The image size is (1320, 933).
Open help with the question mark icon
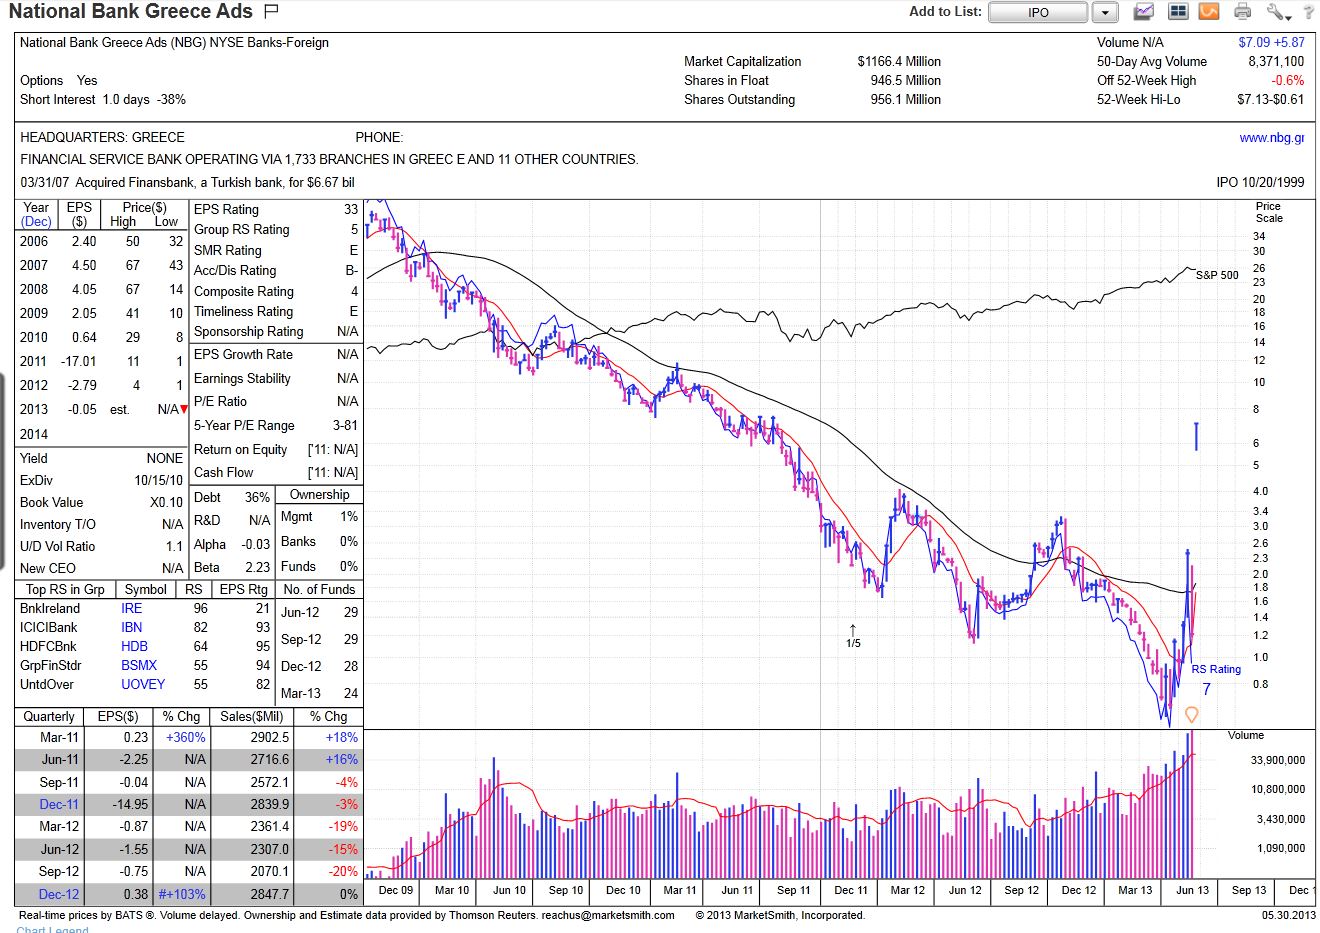[x=1308, y=12]
